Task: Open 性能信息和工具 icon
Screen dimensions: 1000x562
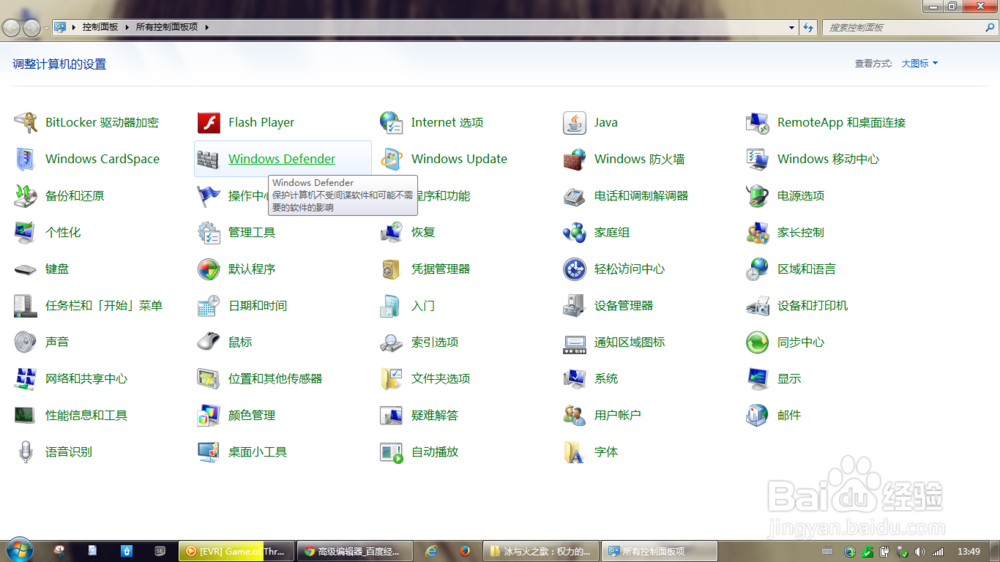Action: point(26,415)
